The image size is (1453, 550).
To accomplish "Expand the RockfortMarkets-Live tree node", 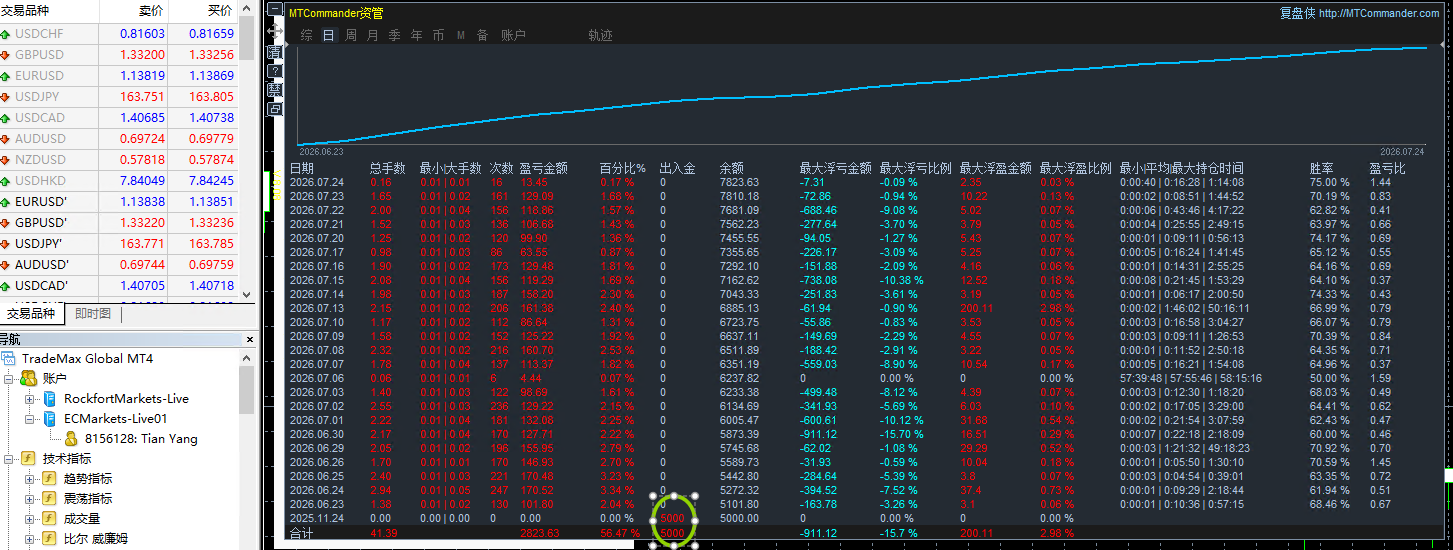I will pyautogui.click(x=30, y=399).
